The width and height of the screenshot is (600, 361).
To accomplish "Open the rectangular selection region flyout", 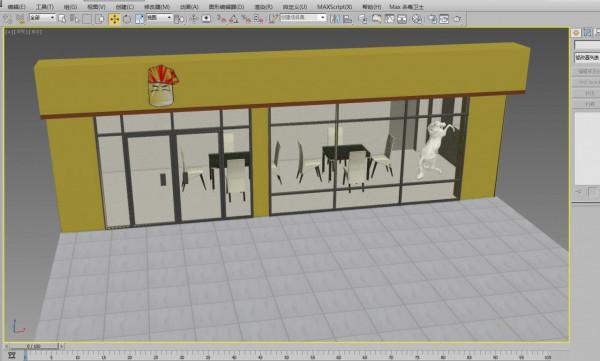I will pyautogui.click(x=87, y=19).
